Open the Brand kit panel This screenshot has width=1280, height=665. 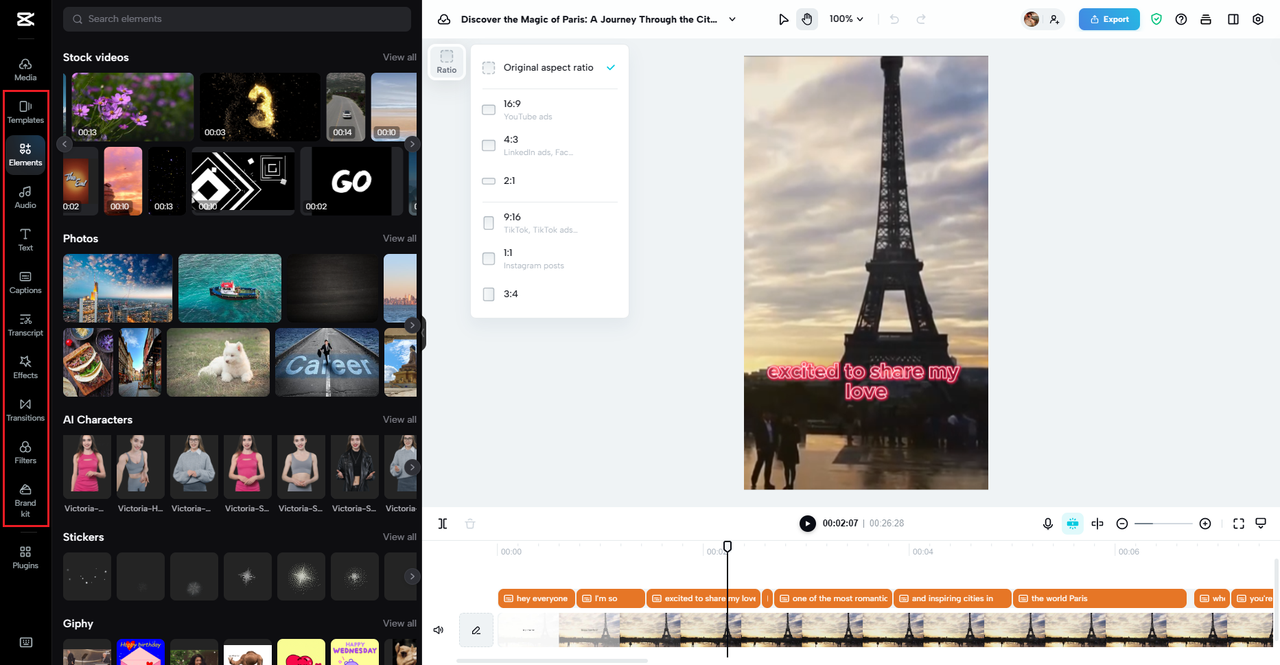(25, 500)
